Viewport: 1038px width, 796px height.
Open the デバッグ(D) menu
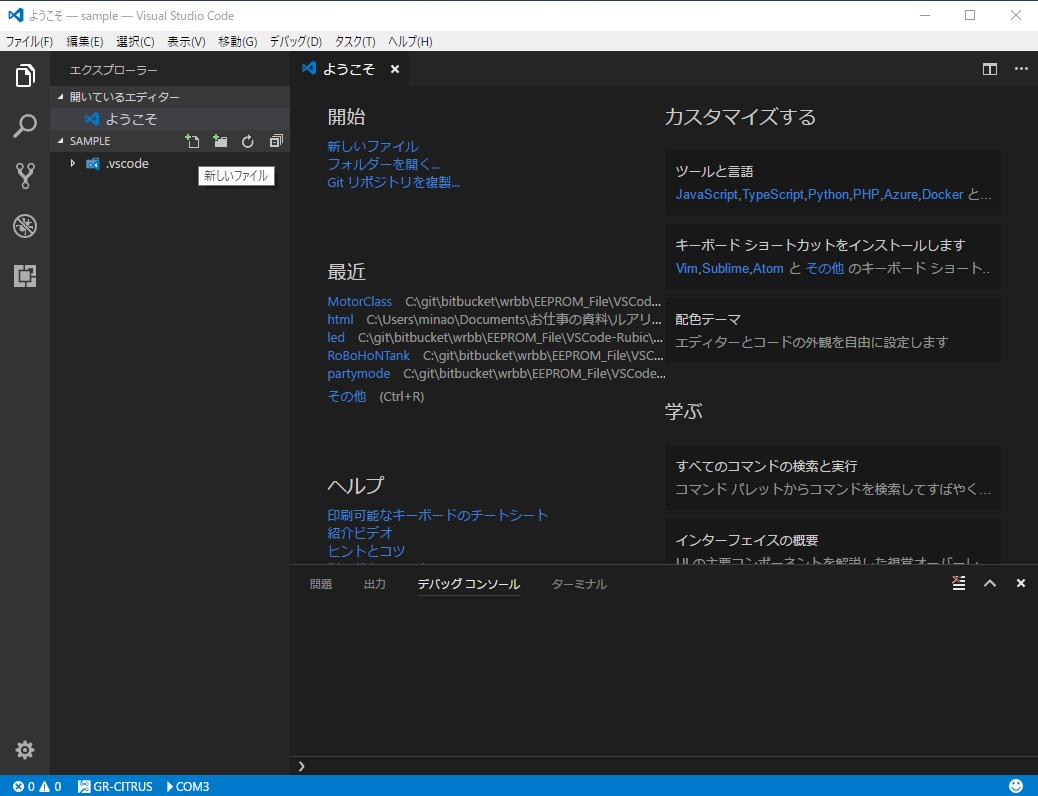pyautogui.click(x=296, y=42)
